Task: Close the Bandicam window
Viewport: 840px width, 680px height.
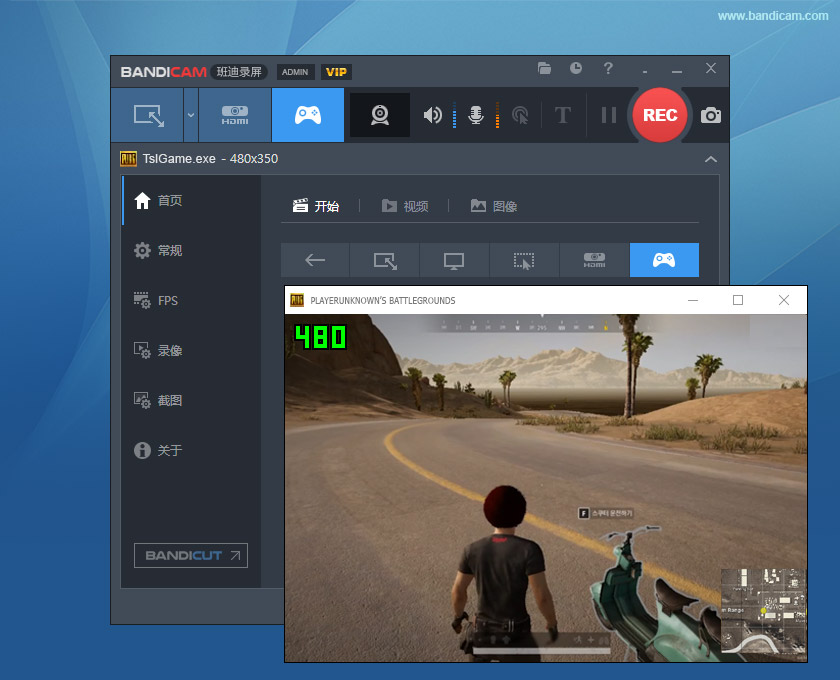Action: click(711, 69)
